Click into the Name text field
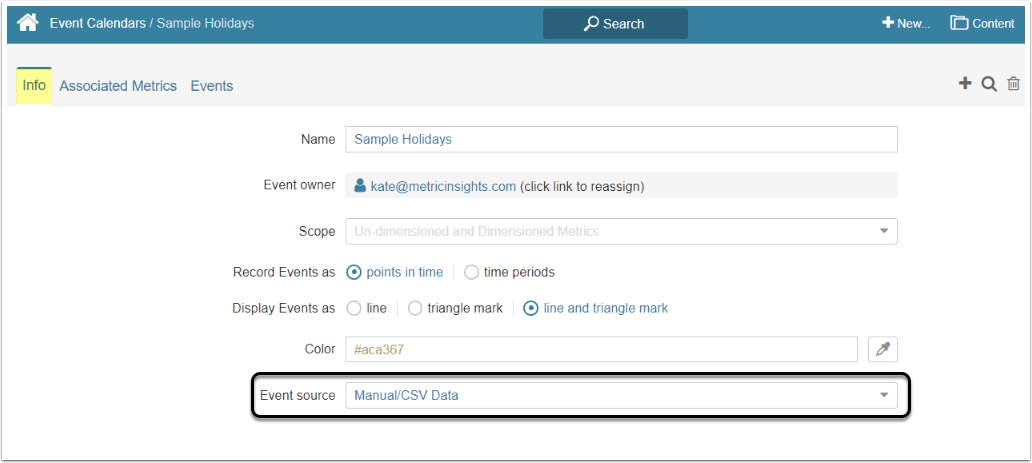The width and height of the screenshot is (1032, 463). tap(620, 139)
